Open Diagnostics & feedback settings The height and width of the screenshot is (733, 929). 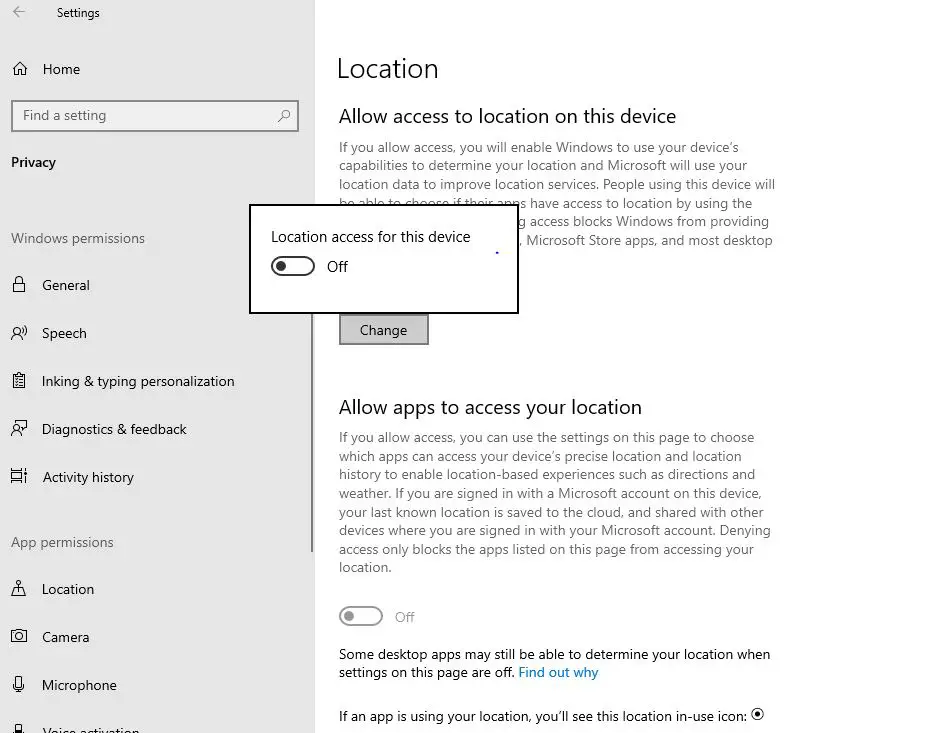[17, 429]
